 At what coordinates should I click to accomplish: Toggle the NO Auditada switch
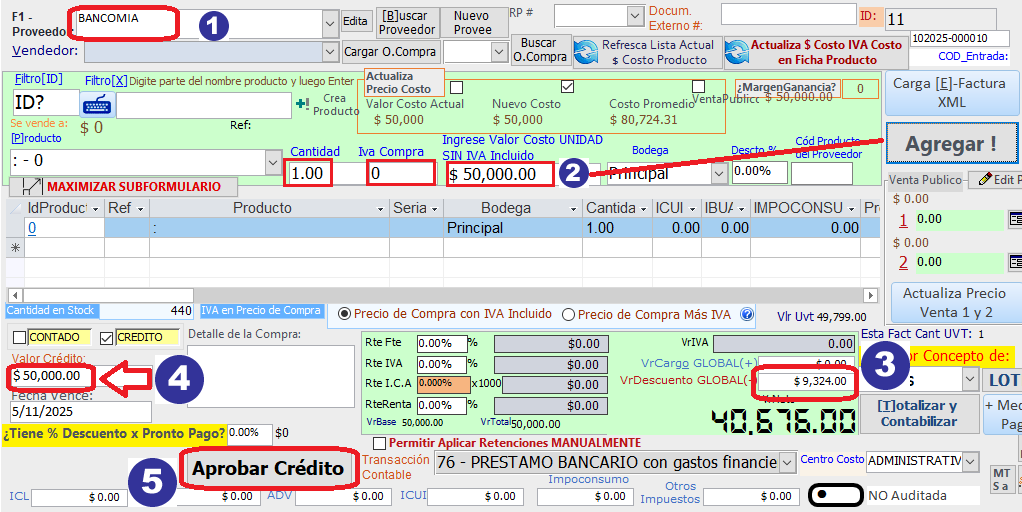(x=834, y=494)
